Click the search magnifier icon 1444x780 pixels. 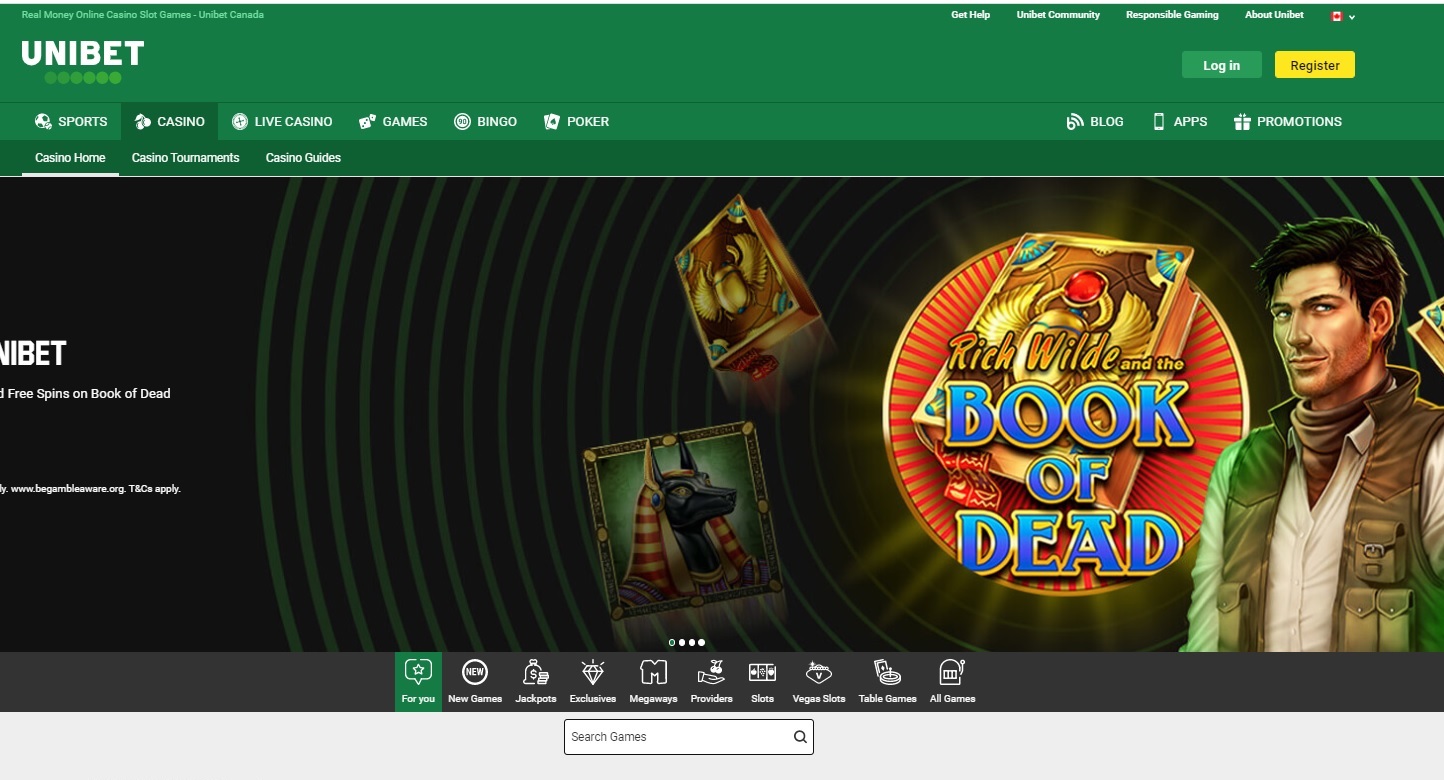tap(800, 737)
